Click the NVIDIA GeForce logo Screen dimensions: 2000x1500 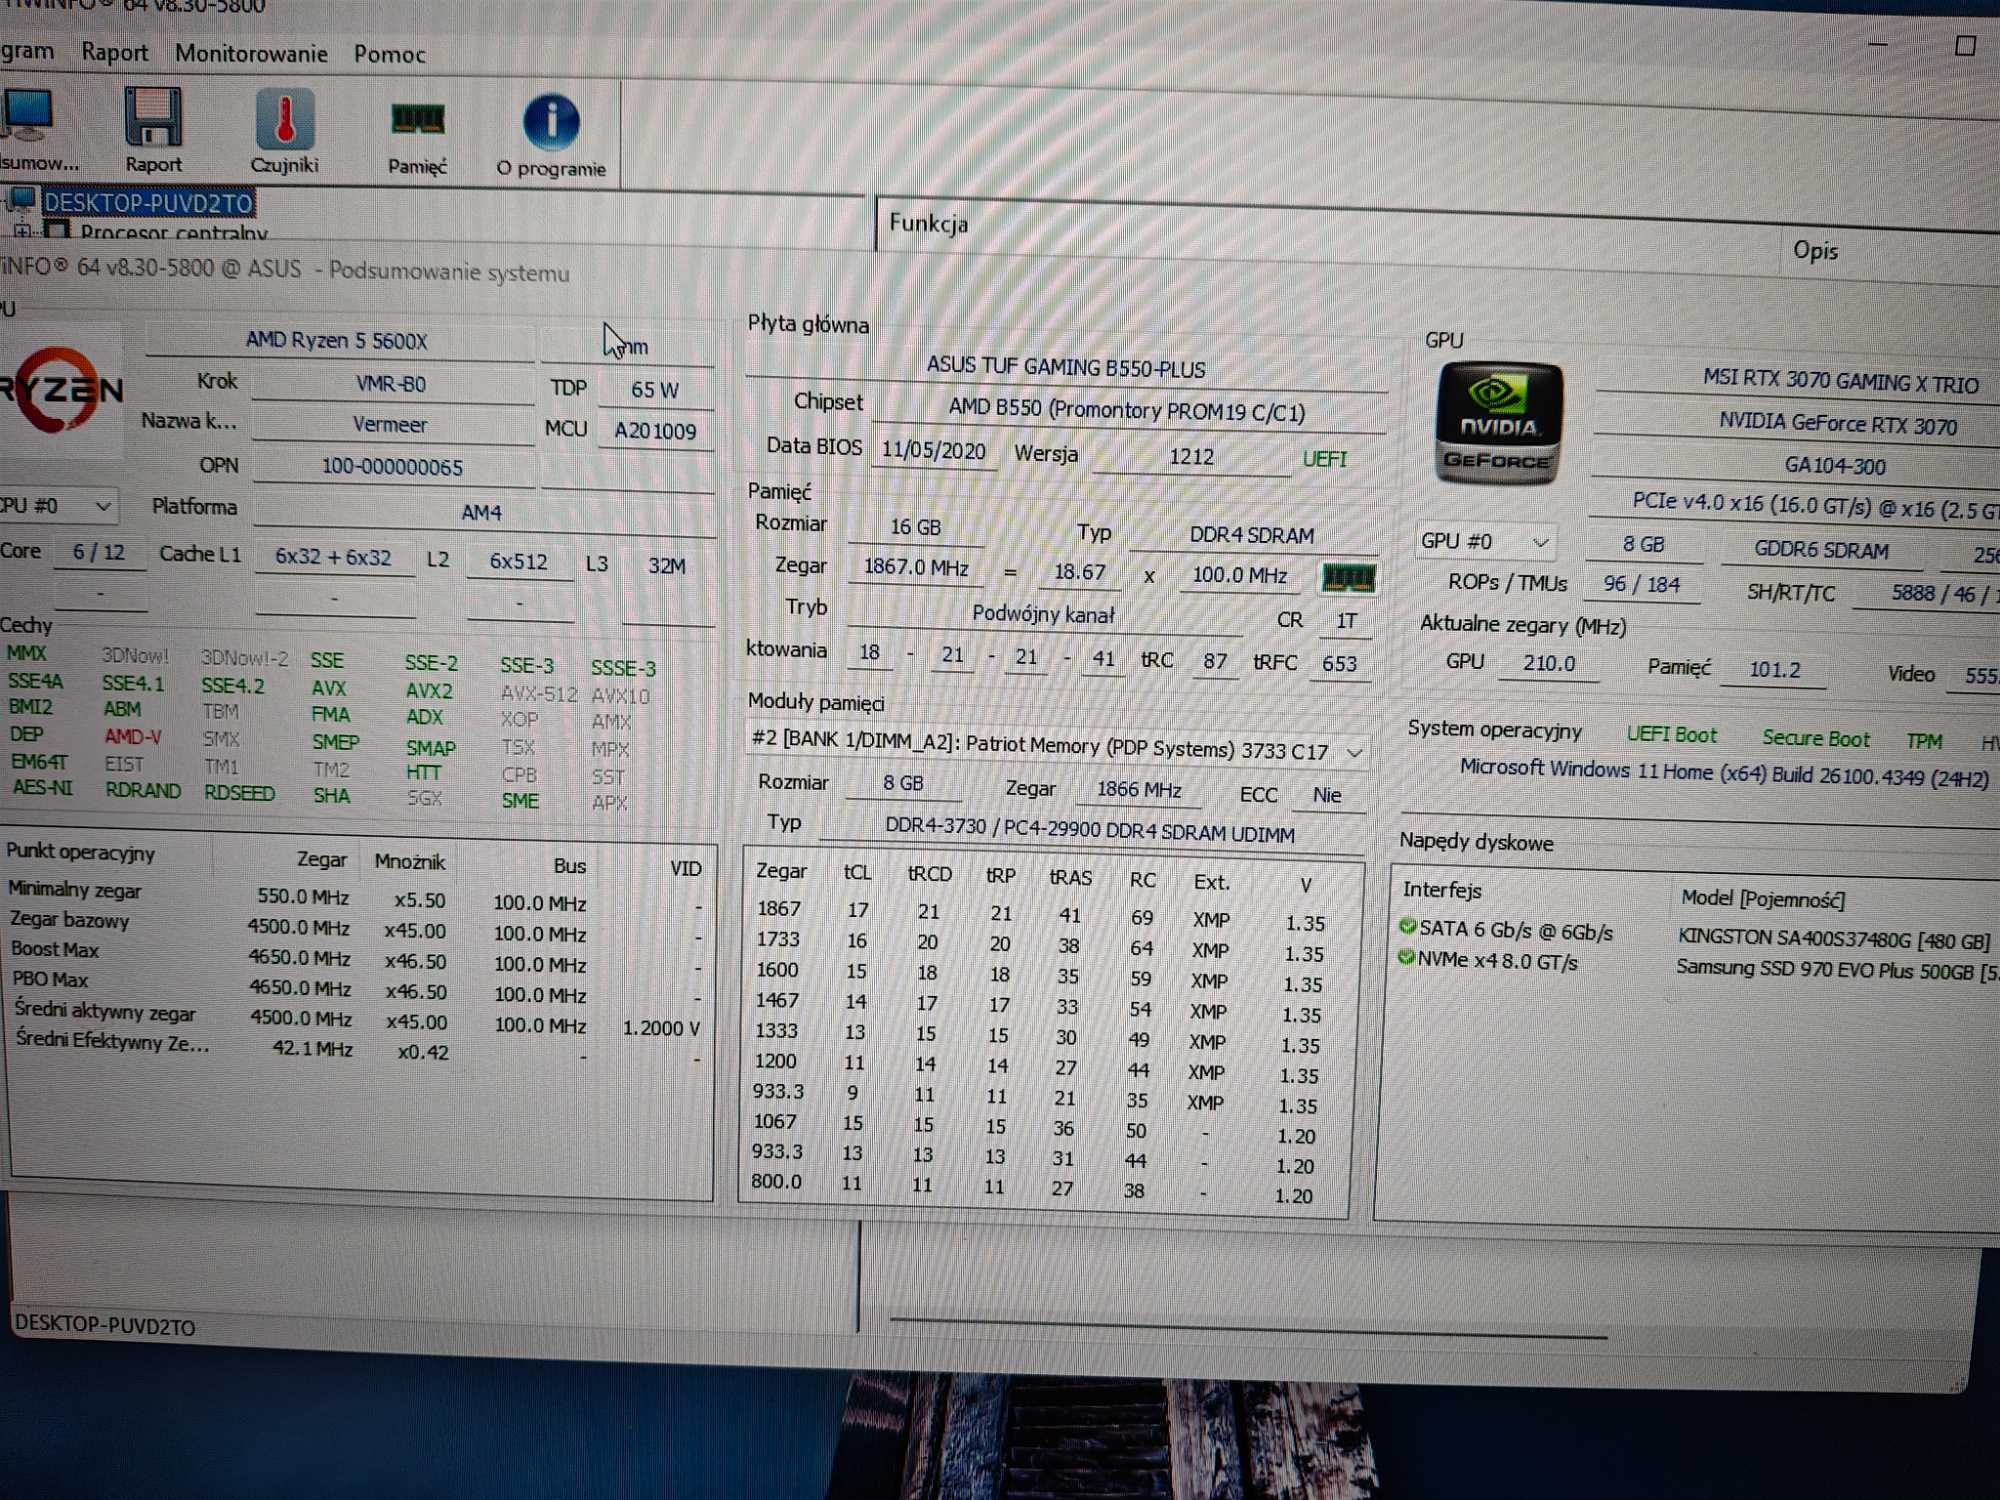[1498, 424]
